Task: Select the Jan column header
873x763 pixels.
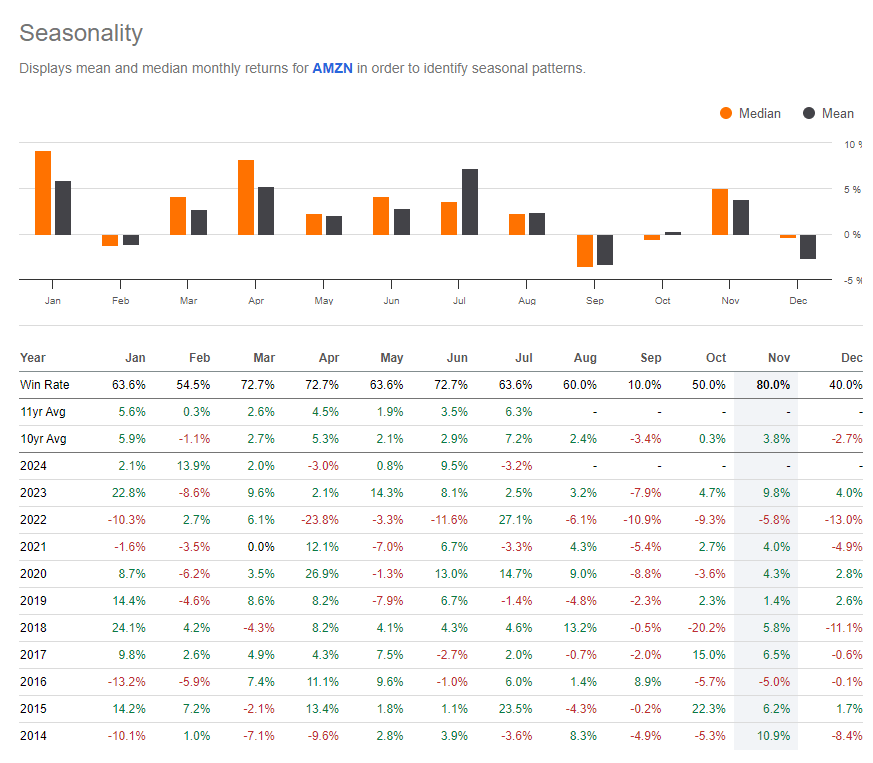Action: [x=135, y=357]
